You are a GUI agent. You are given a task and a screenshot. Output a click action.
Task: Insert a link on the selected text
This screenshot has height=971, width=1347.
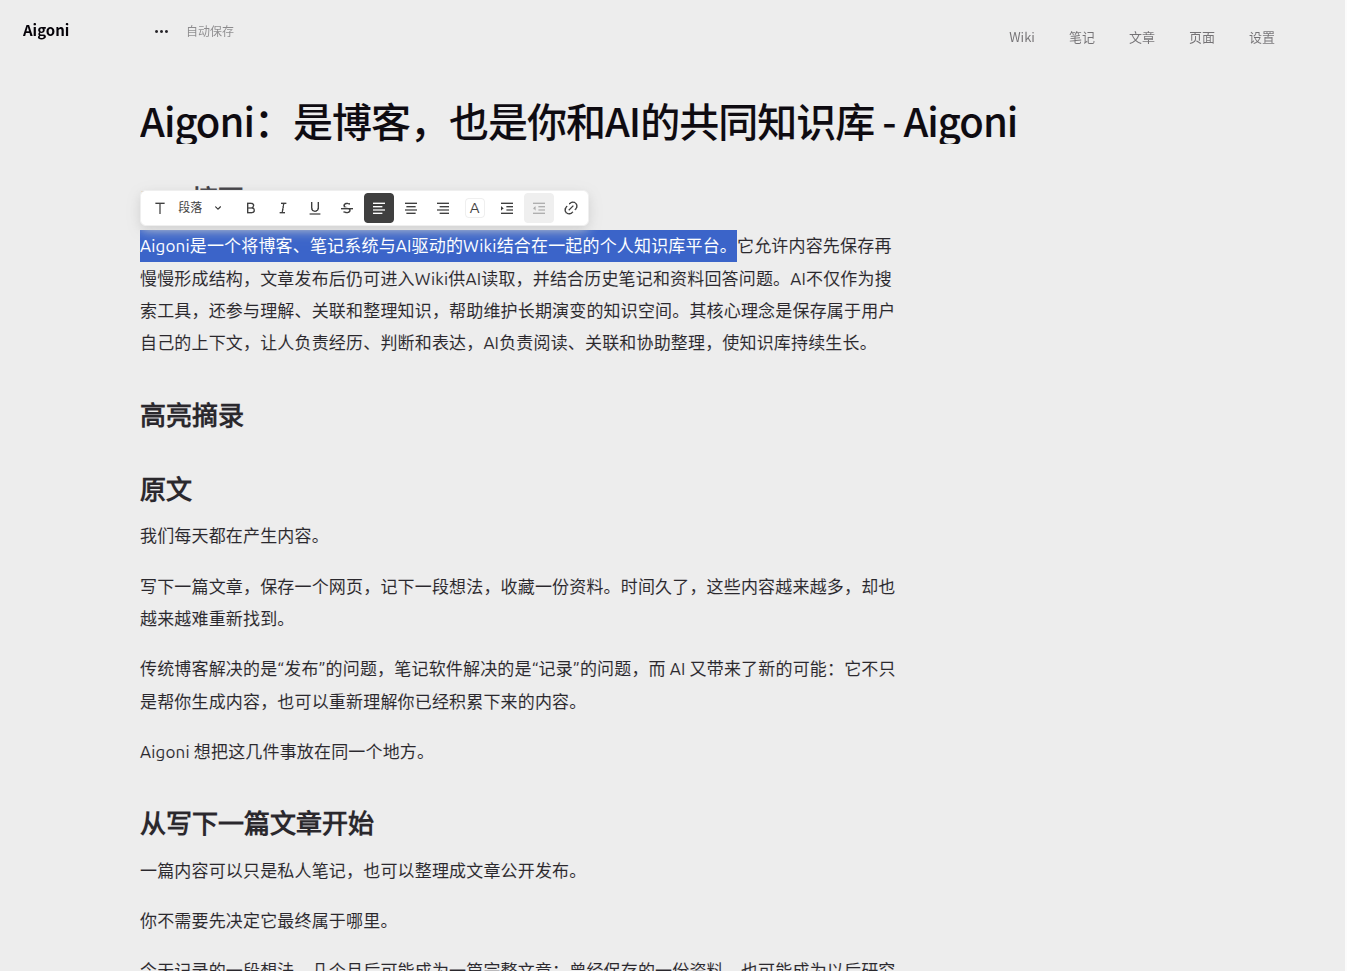[x=571, y=208]
